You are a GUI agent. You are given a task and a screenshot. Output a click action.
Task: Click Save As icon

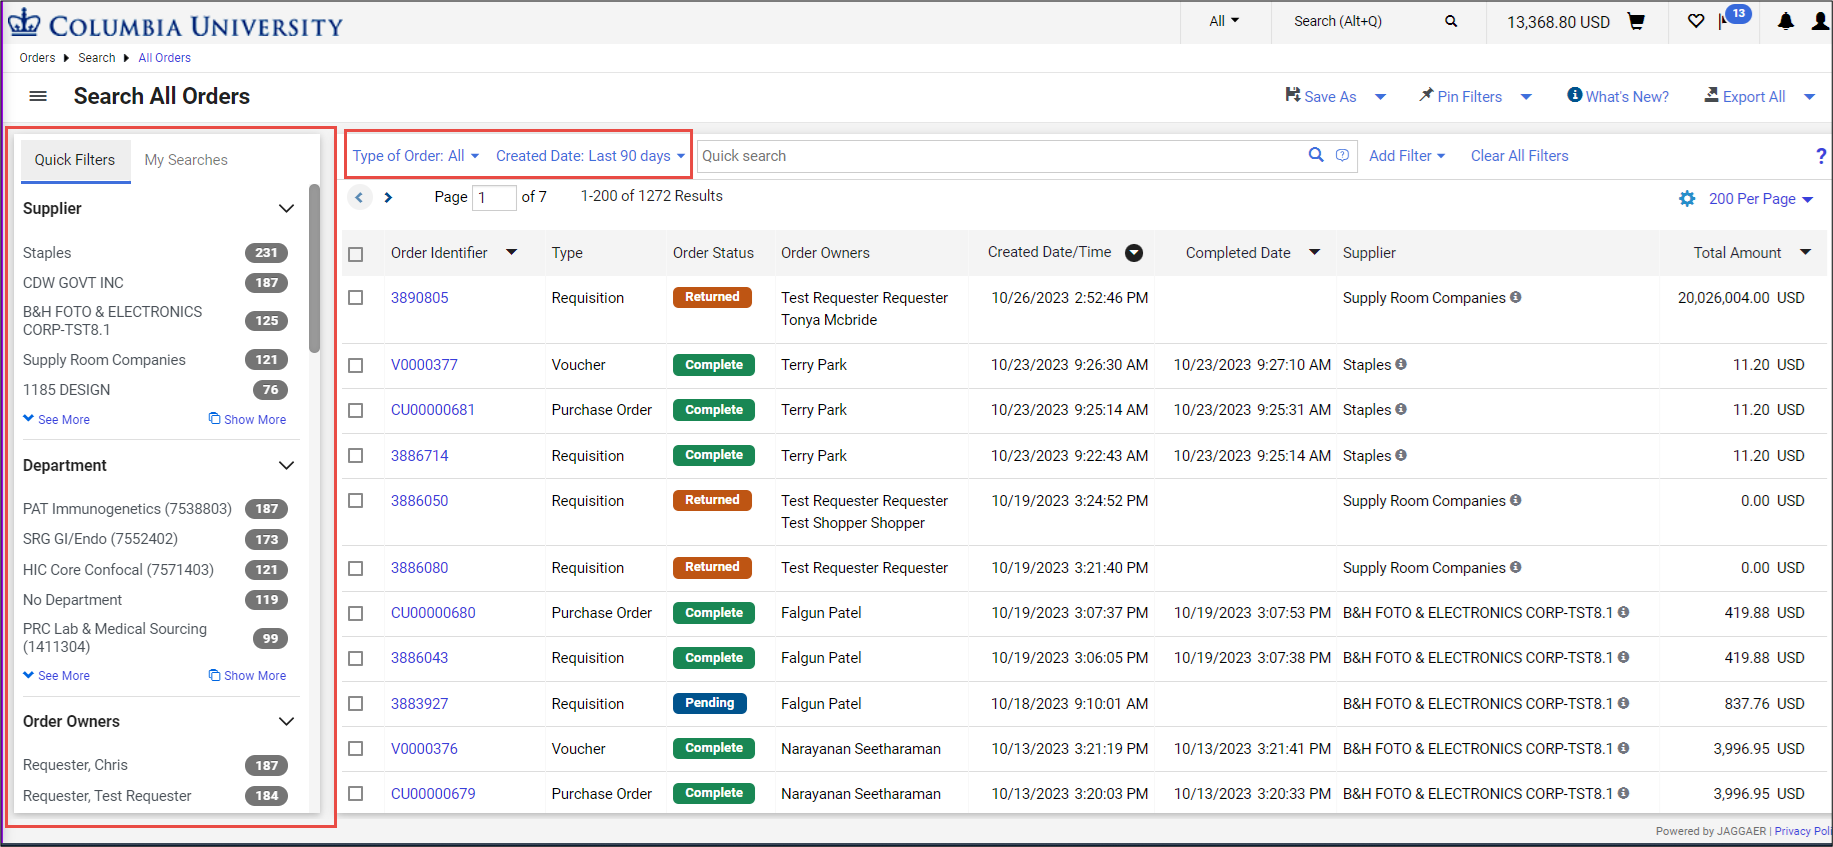1293,95
